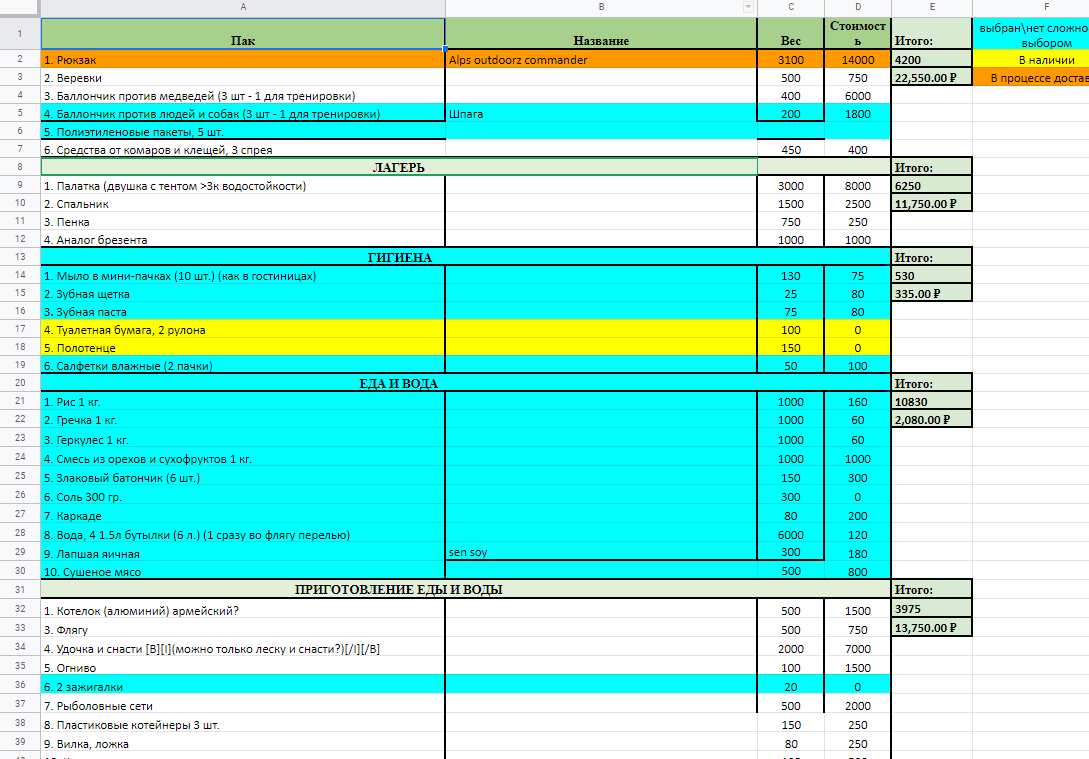
Task: Select weight 3100 for Рюкзак
Action: 790,60
